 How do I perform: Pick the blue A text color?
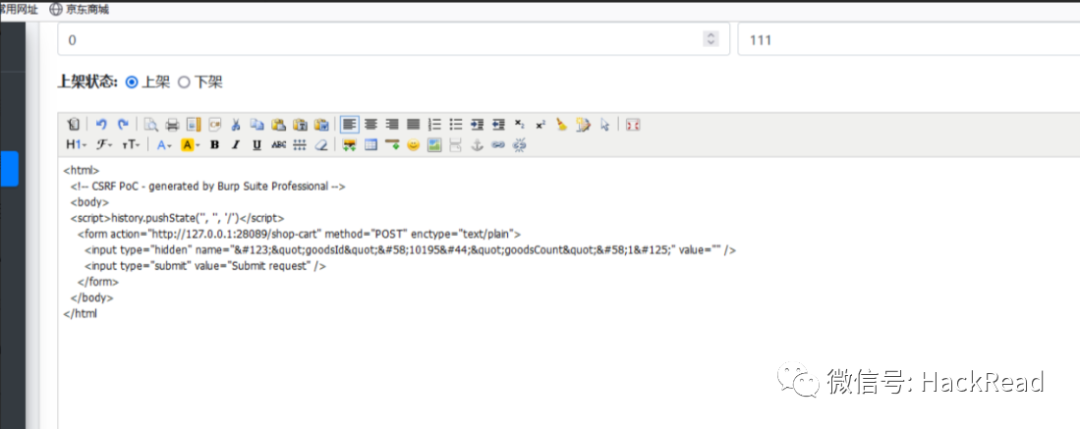click(x=165, y=145)
